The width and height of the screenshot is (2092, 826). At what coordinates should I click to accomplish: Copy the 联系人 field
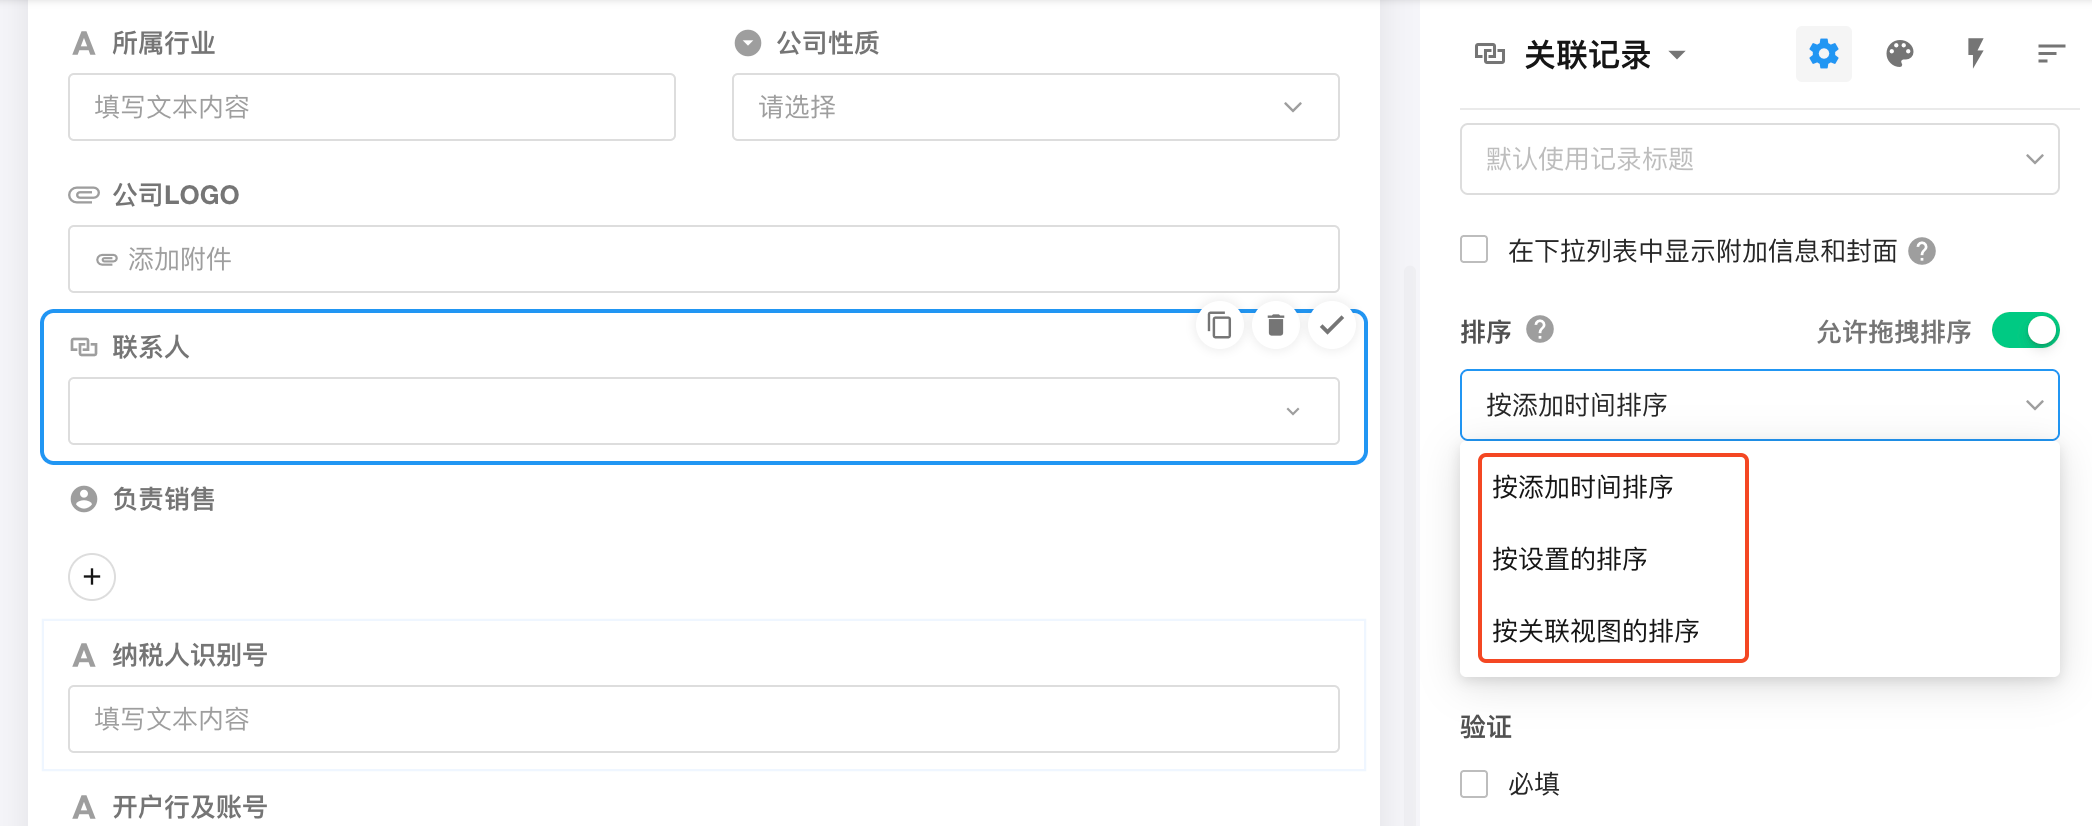[x=1219, y=326]
